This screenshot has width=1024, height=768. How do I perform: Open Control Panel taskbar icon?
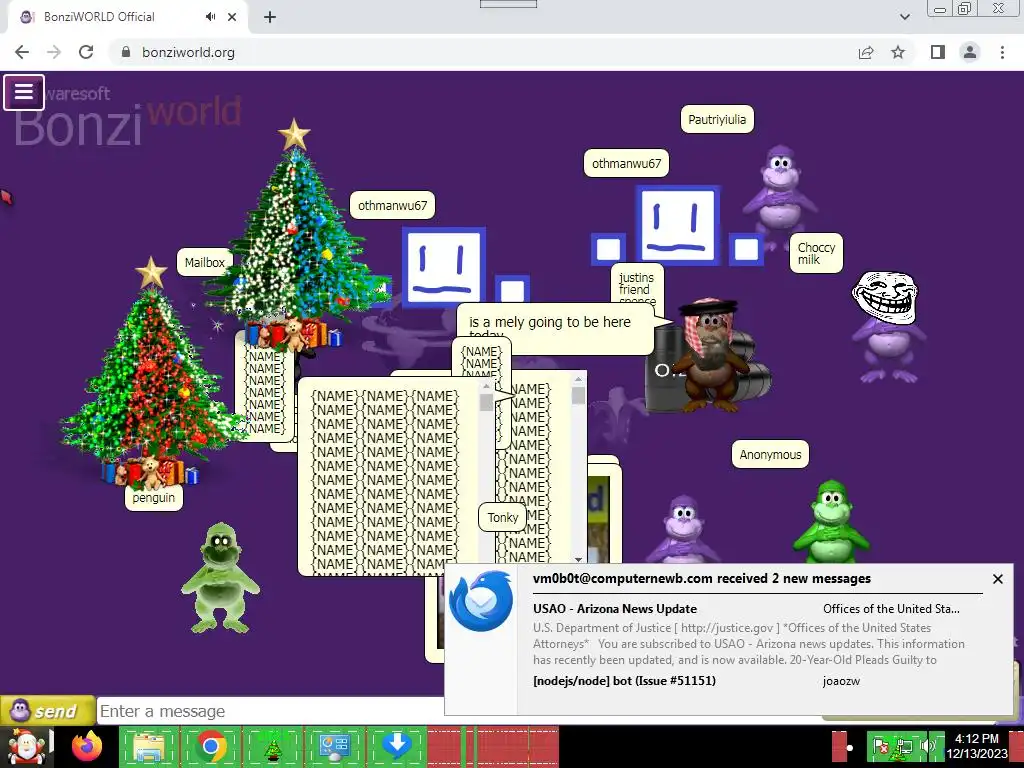pyautogui.click(x=334, y=746)
